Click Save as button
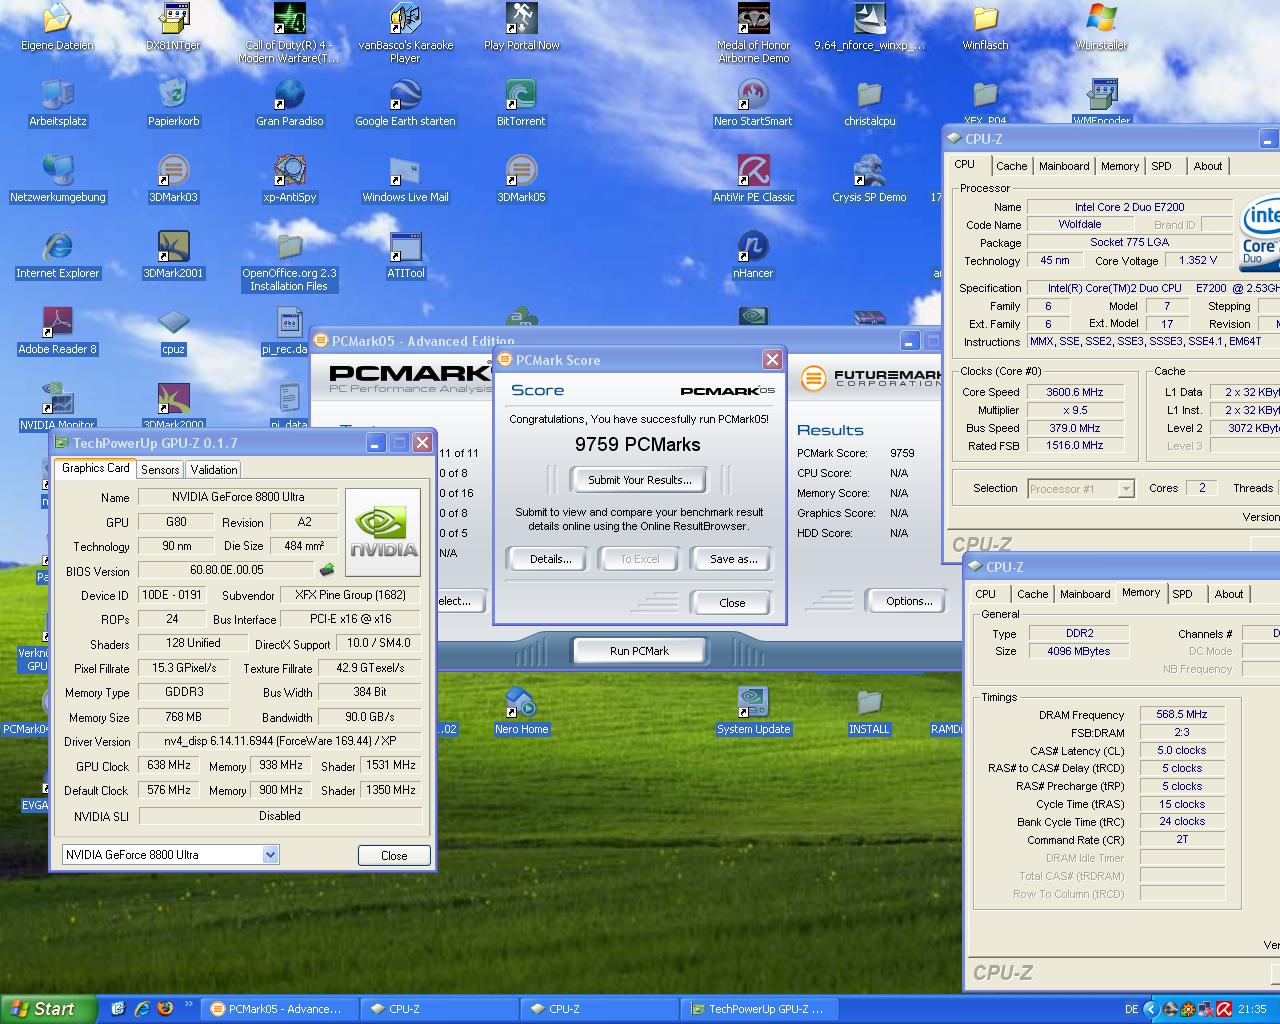 (x=733, y=559)
